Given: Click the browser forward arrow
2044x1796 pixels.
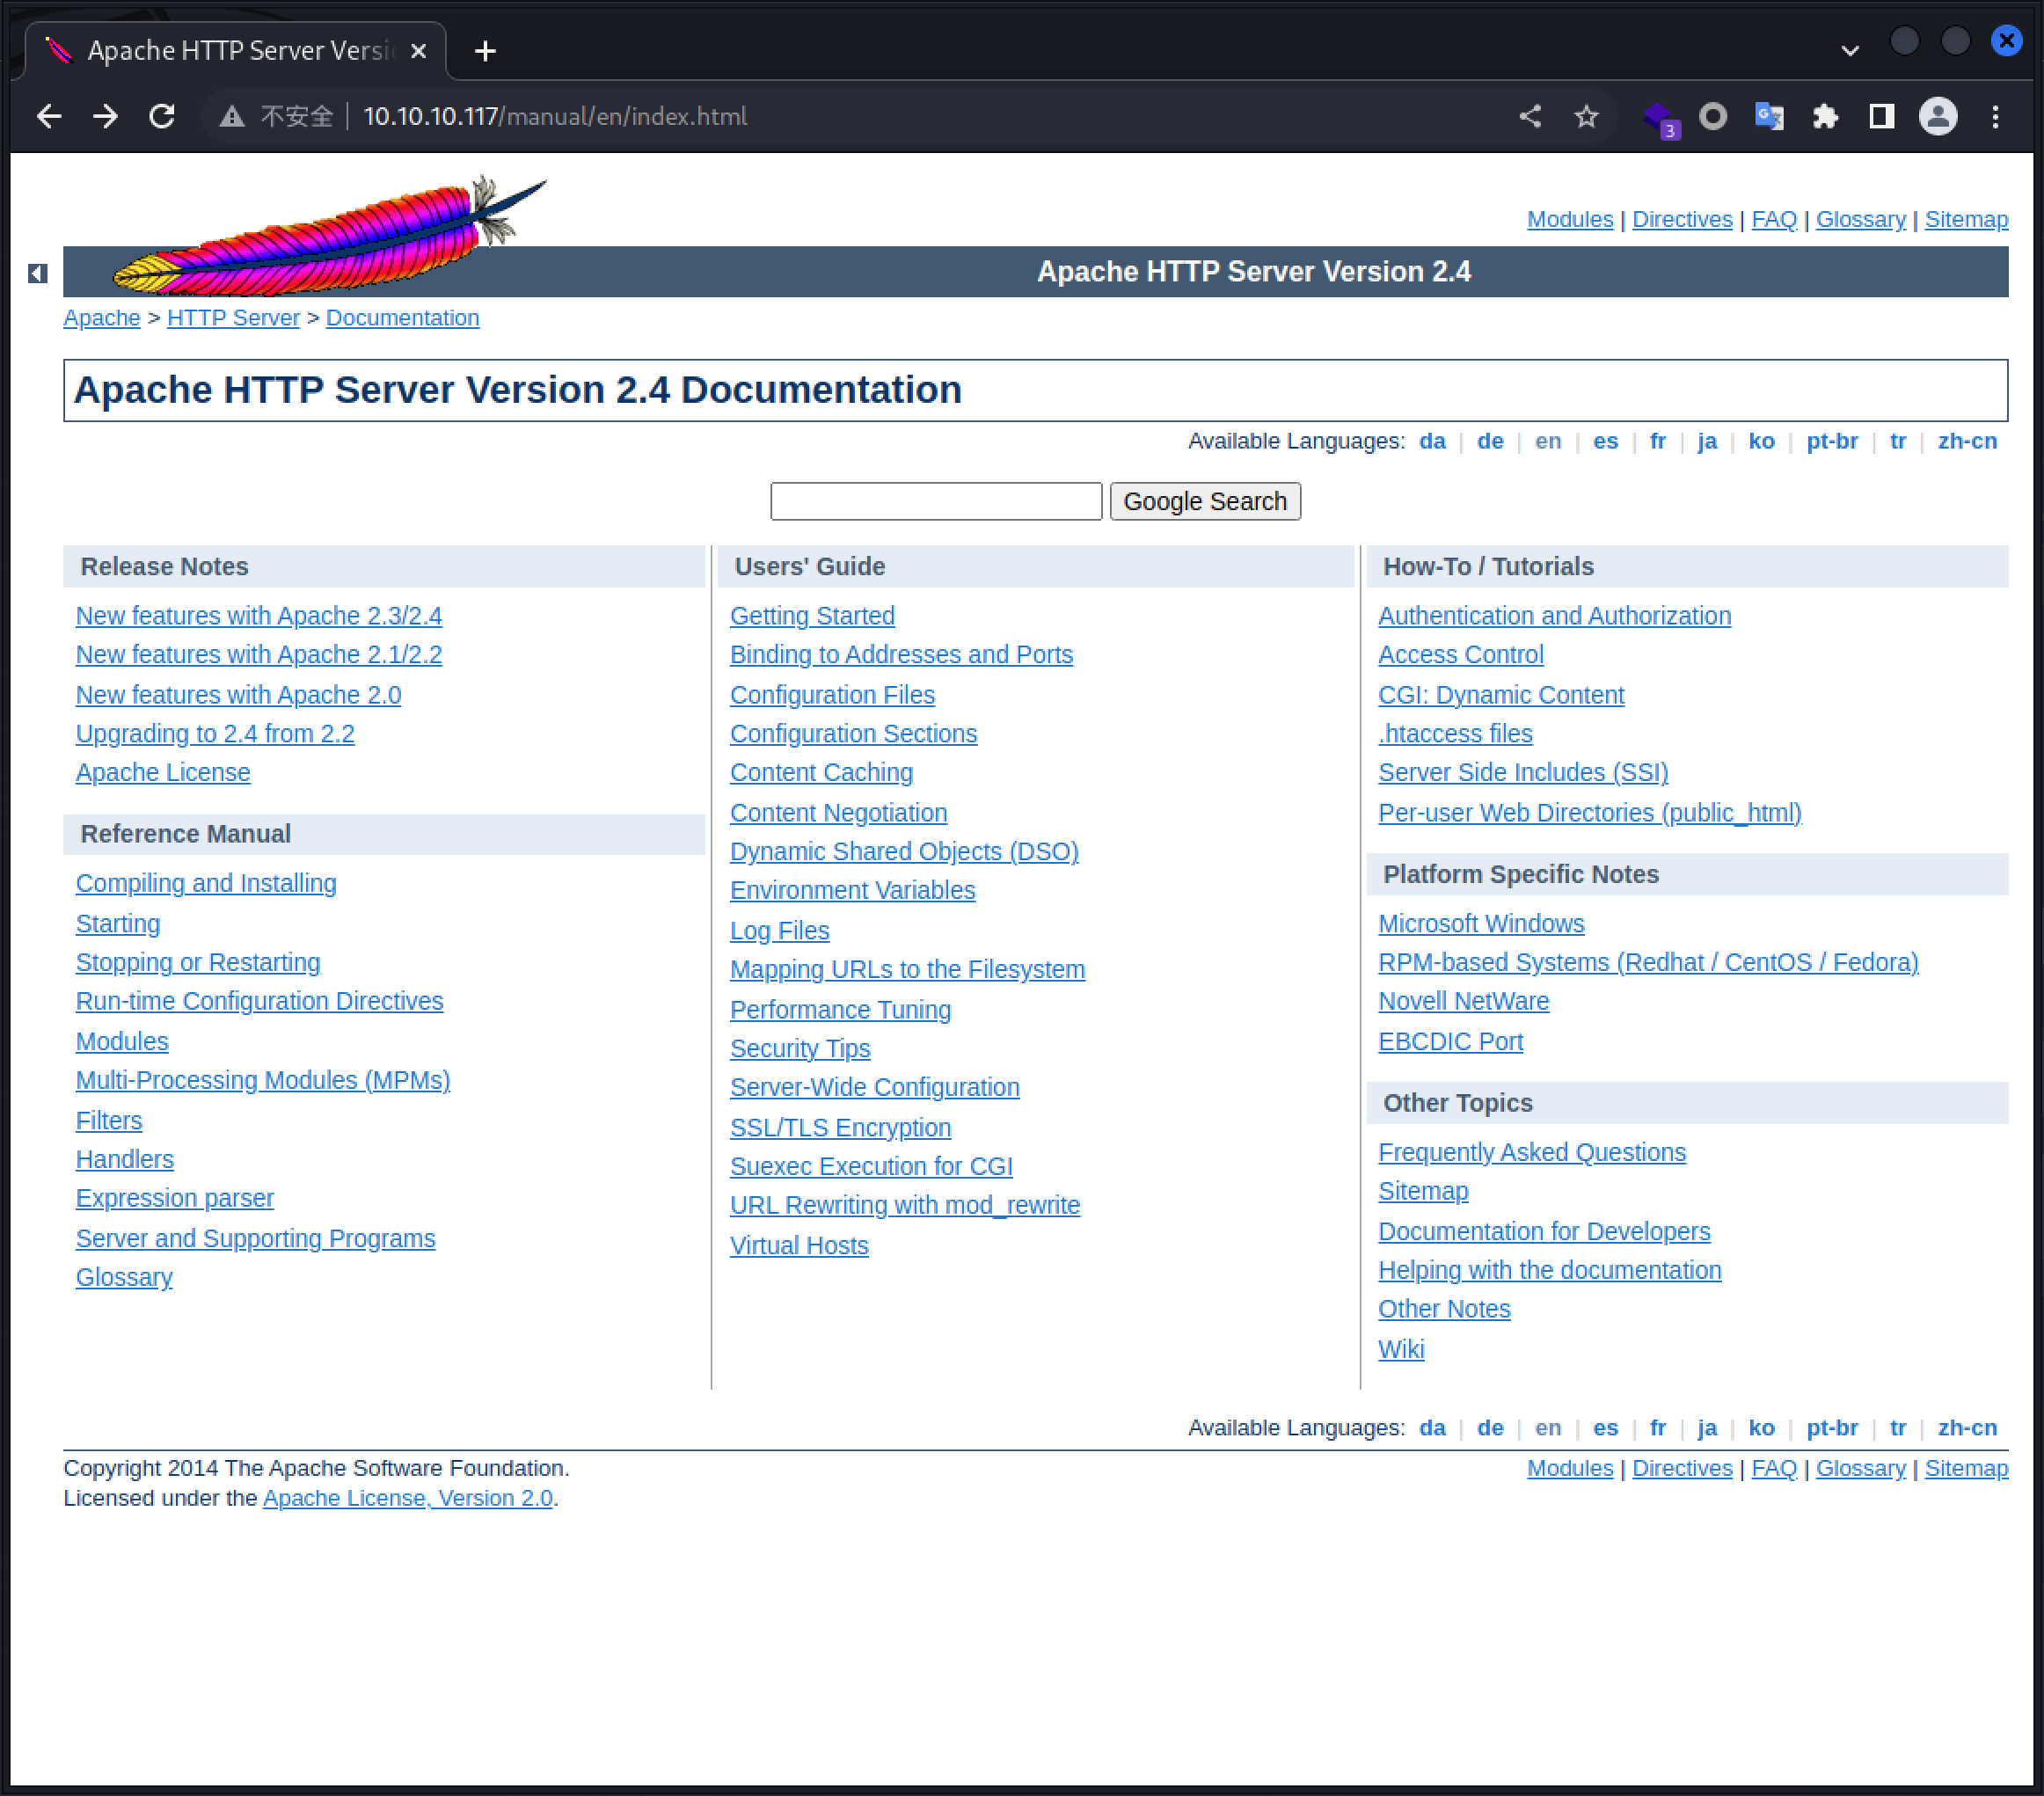Looking at the screenshot, I should coord(105,116).
